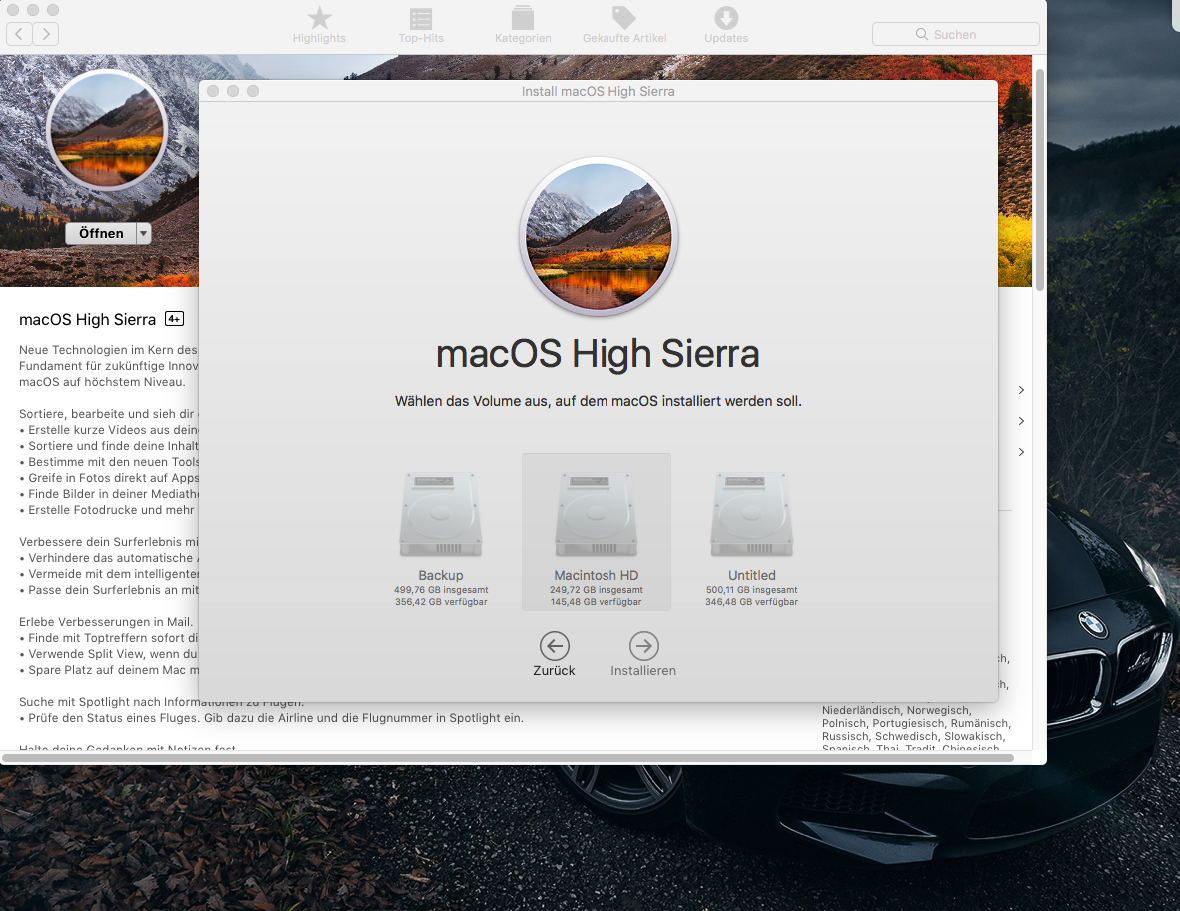Click '499,76 GB insgesamt' under Backup
The height and width of the screenshot is (911, 1180).
click(x=441, y=590)
